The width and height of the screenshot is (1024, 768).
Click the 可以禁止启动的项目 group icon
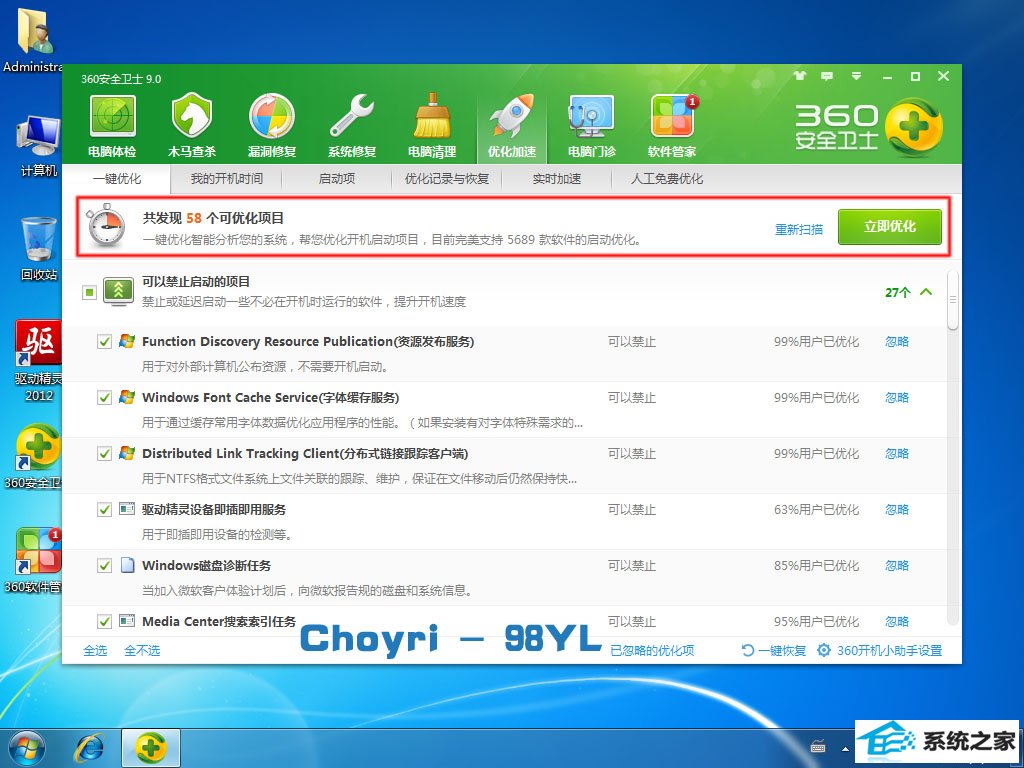(x=118, y=291)
